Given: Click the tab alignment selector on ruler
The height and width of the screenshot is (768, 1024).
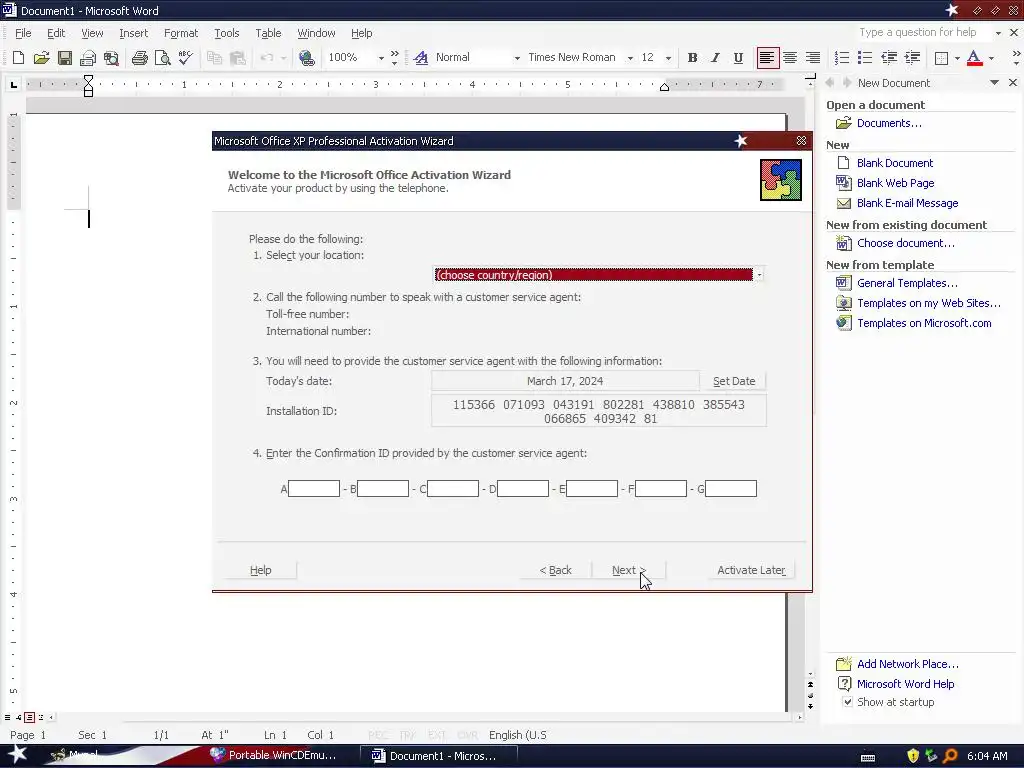Looking at the screenshot, I should [x=14, y=84].
